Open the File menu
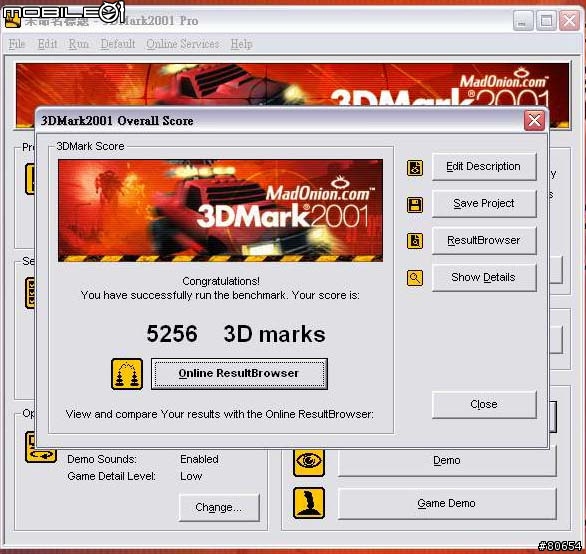 point(17,44)
